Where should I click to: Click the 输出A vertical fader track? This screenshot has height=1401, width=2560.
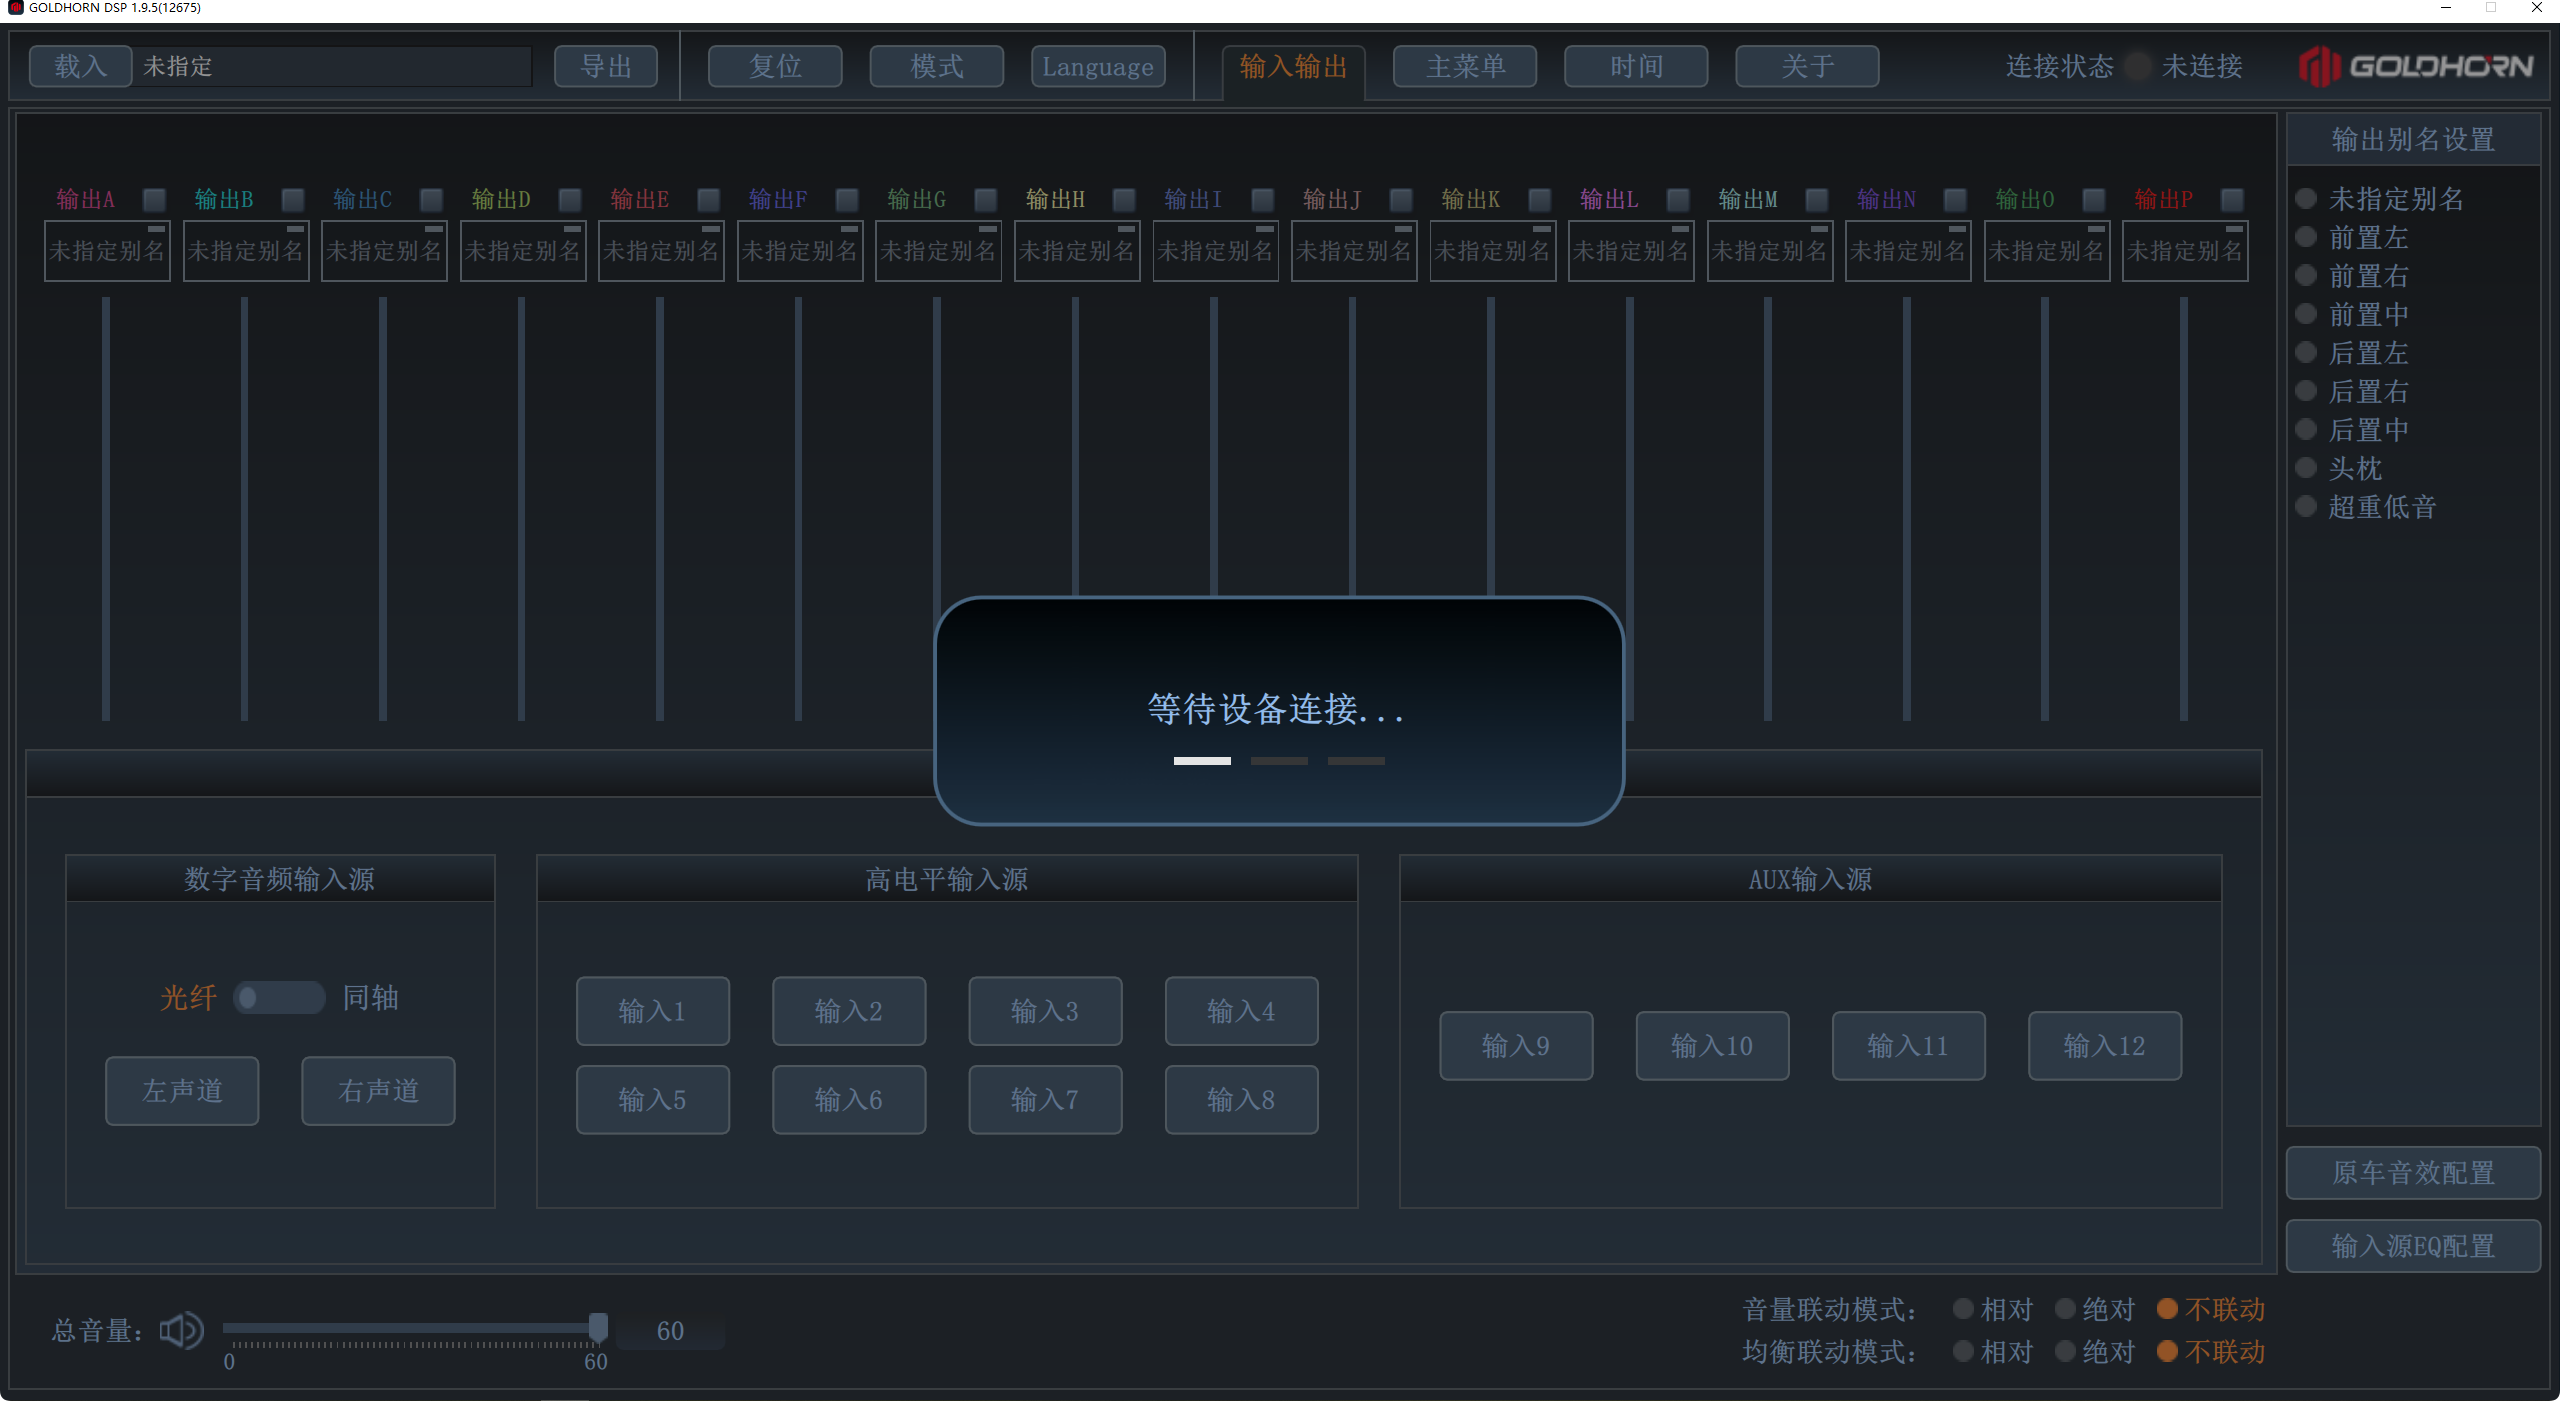[106, 508]
